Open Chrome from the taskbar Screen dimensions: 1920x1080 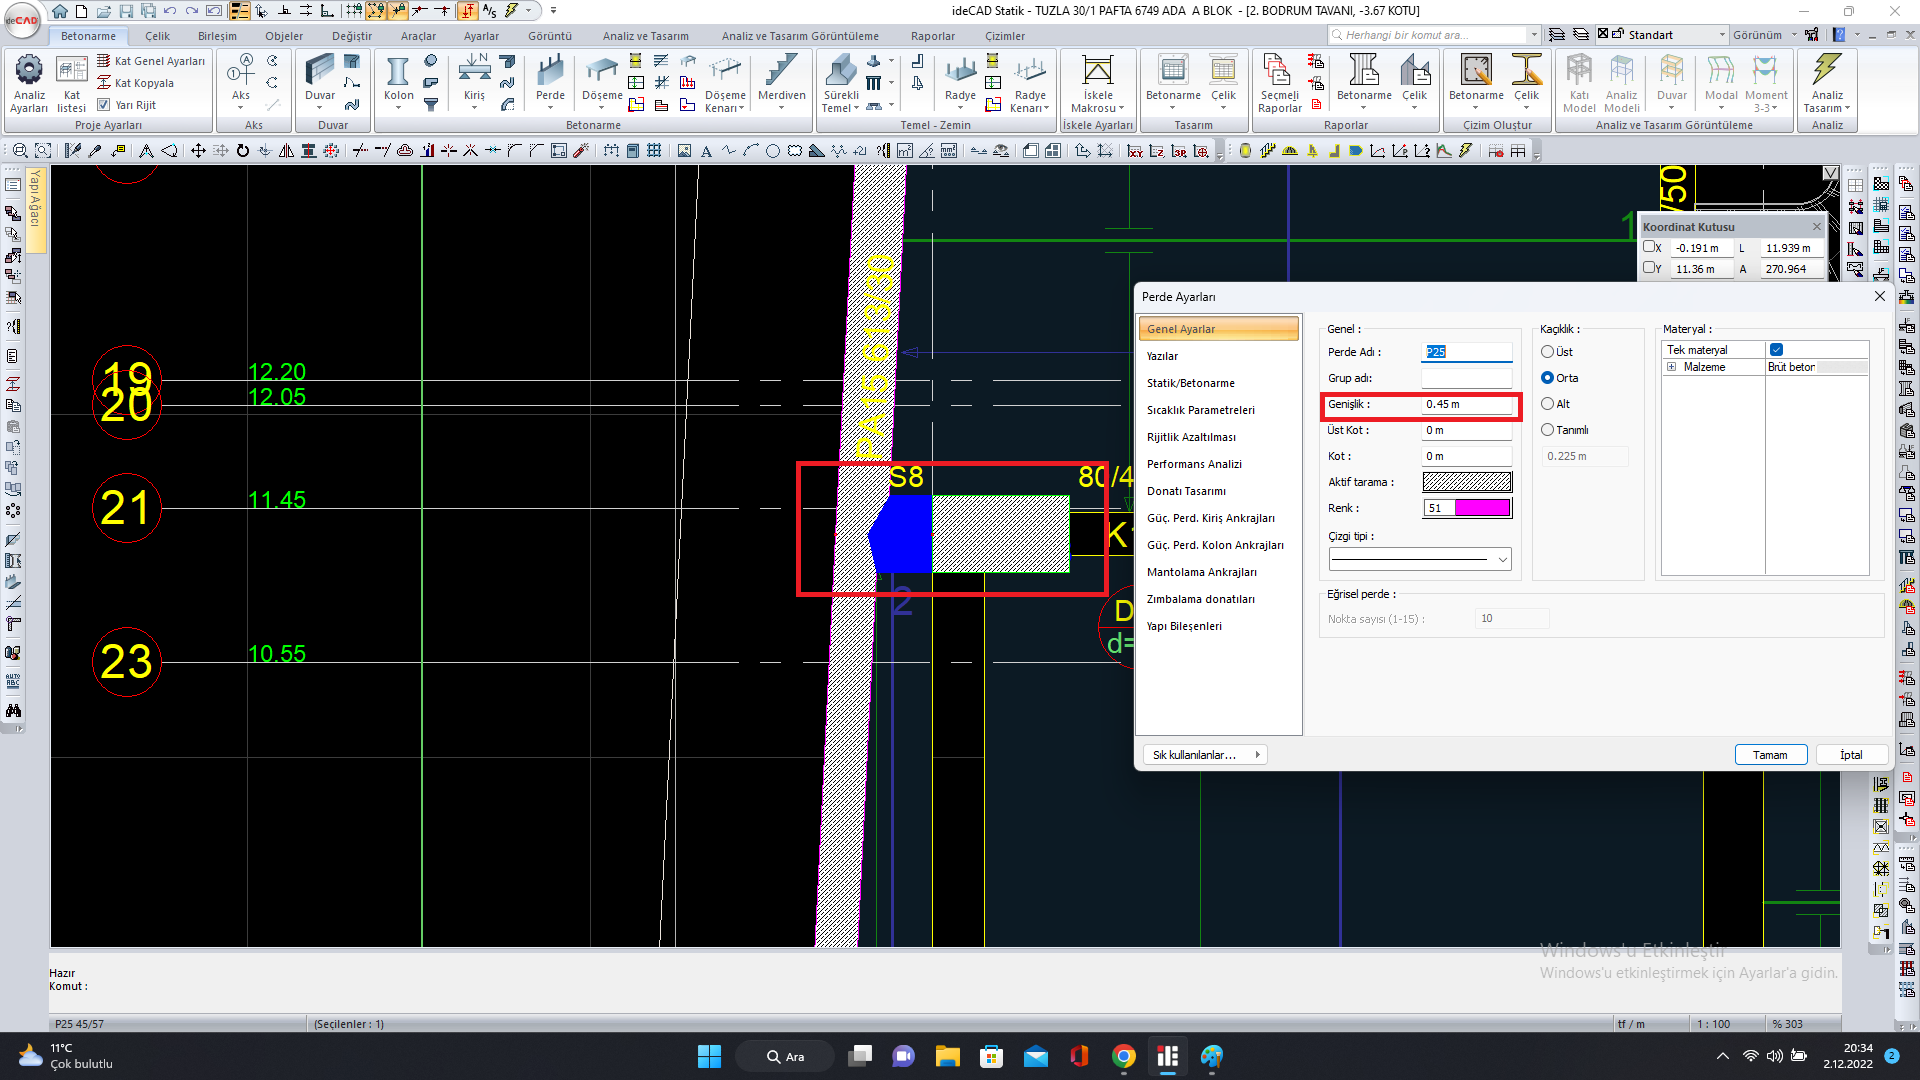click(1123, 1056)
